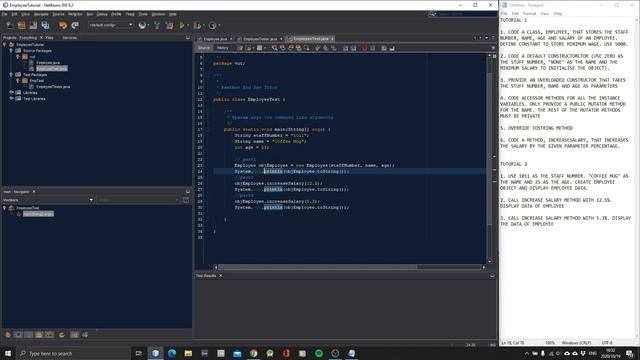Open the default config dropdown
The width and height of the screenshot is (640, 360).
point(111,25)
